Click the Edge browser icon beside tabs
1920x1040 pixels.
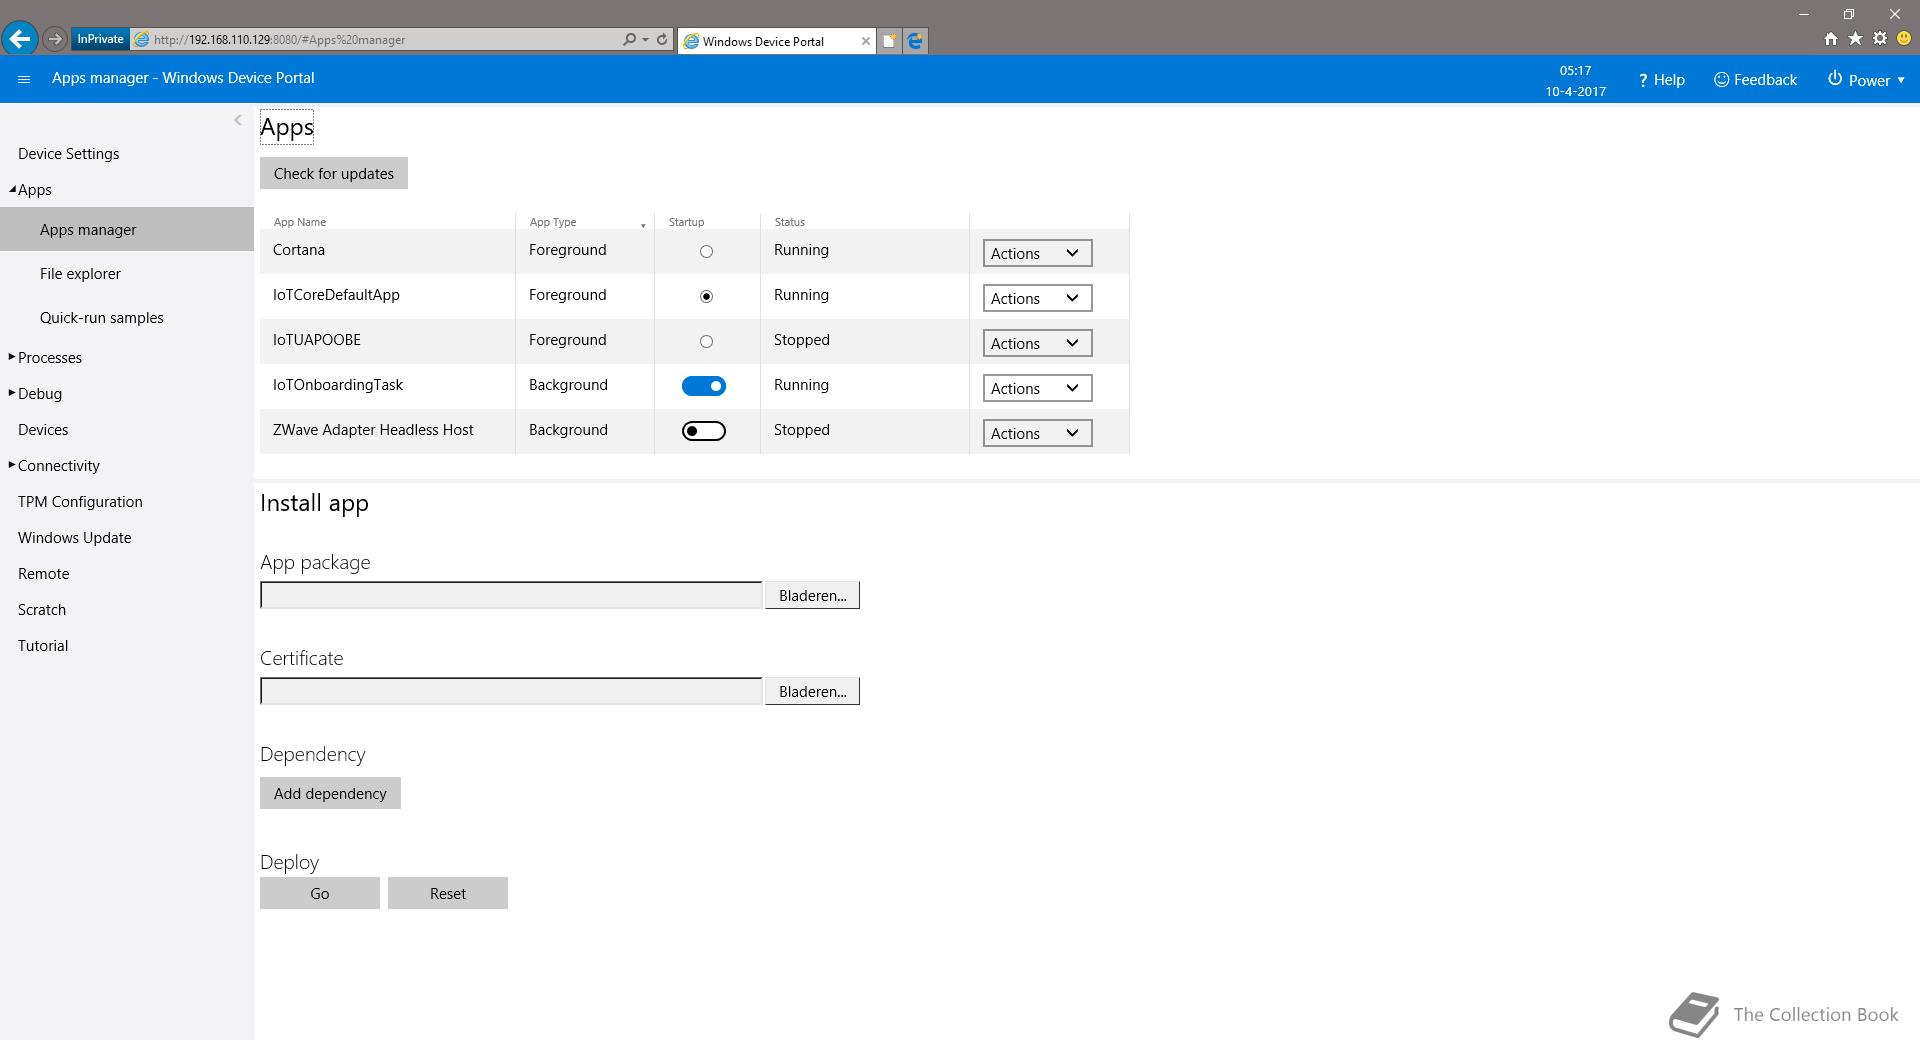(x=914, y=41)
